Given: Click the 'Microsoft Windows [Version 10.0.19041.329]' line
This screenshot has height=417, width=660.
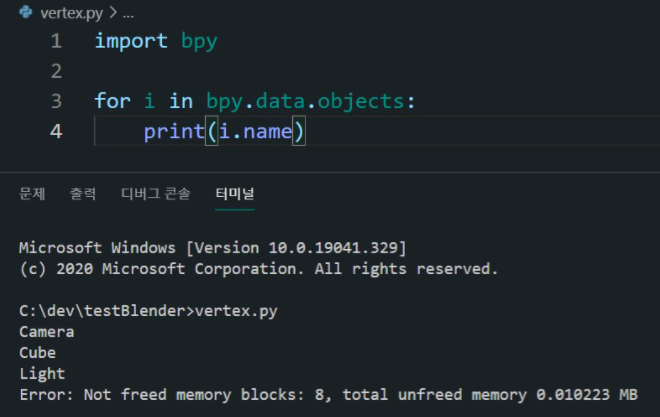Looking at the screenshot, I should click(x=213, y=248).
